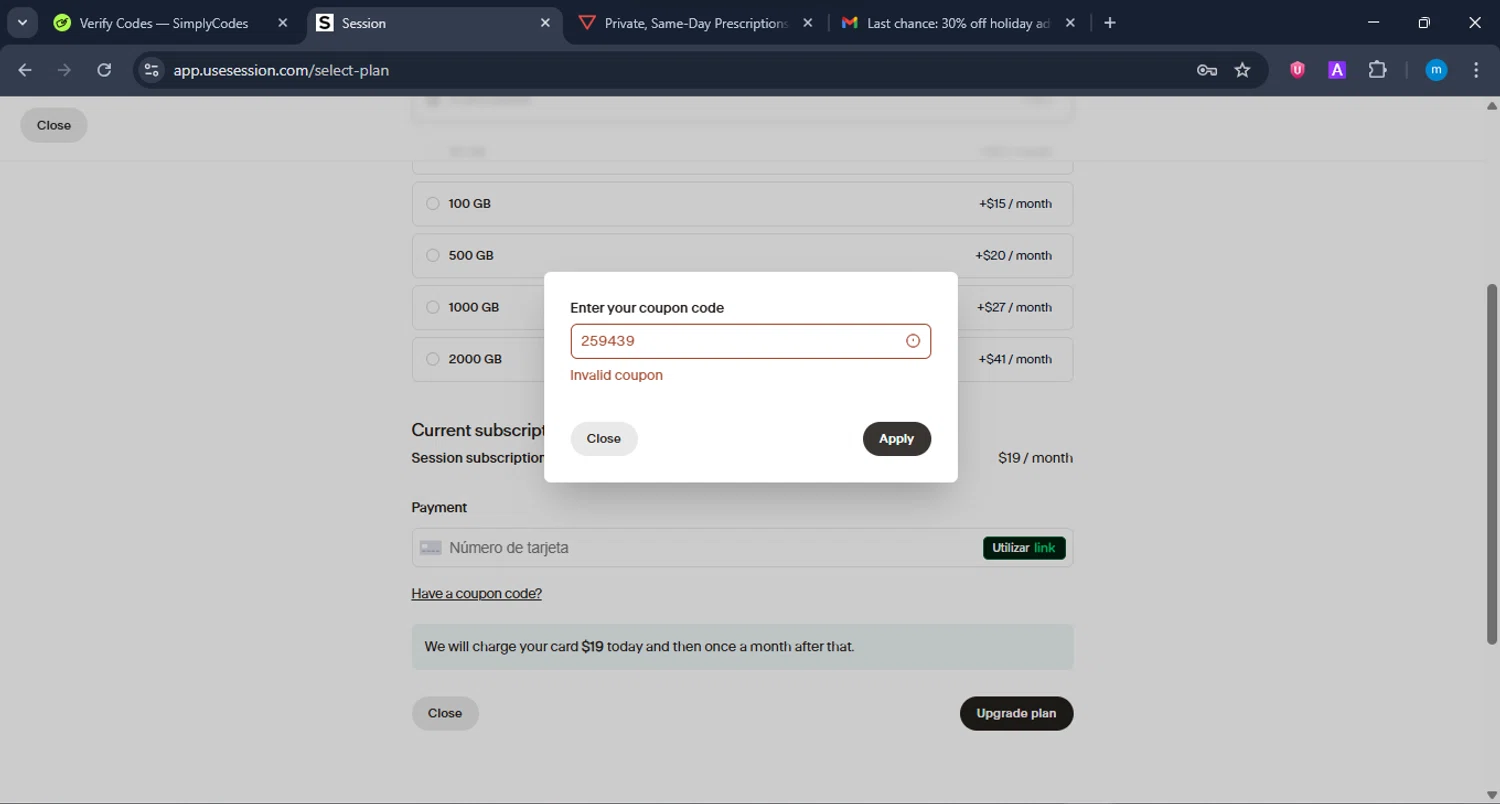Viewport: 1500px width, 804px height.
Task: Close the SimplyCodes tab
Action: click(283, 23)
